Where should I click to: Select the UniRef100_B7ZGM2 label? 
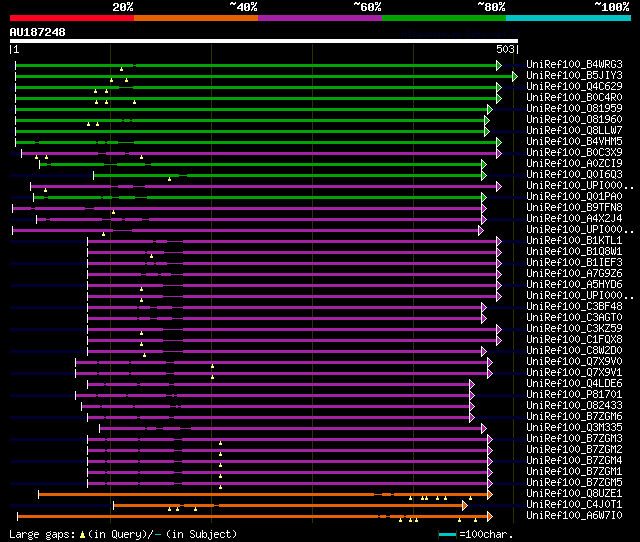574,450
